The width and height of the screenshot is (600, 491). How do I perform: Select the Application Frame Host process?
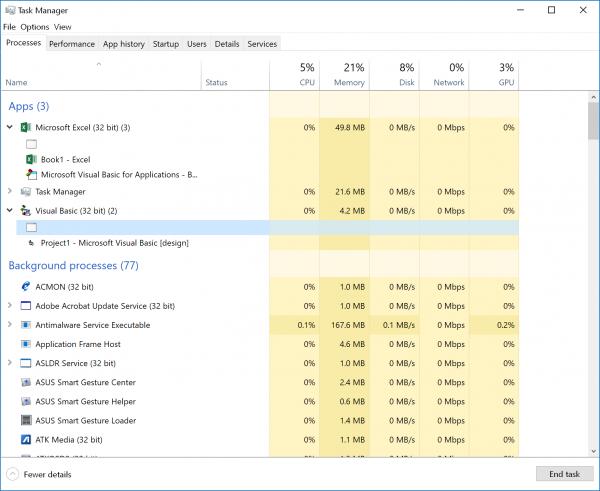click(260, 344)
